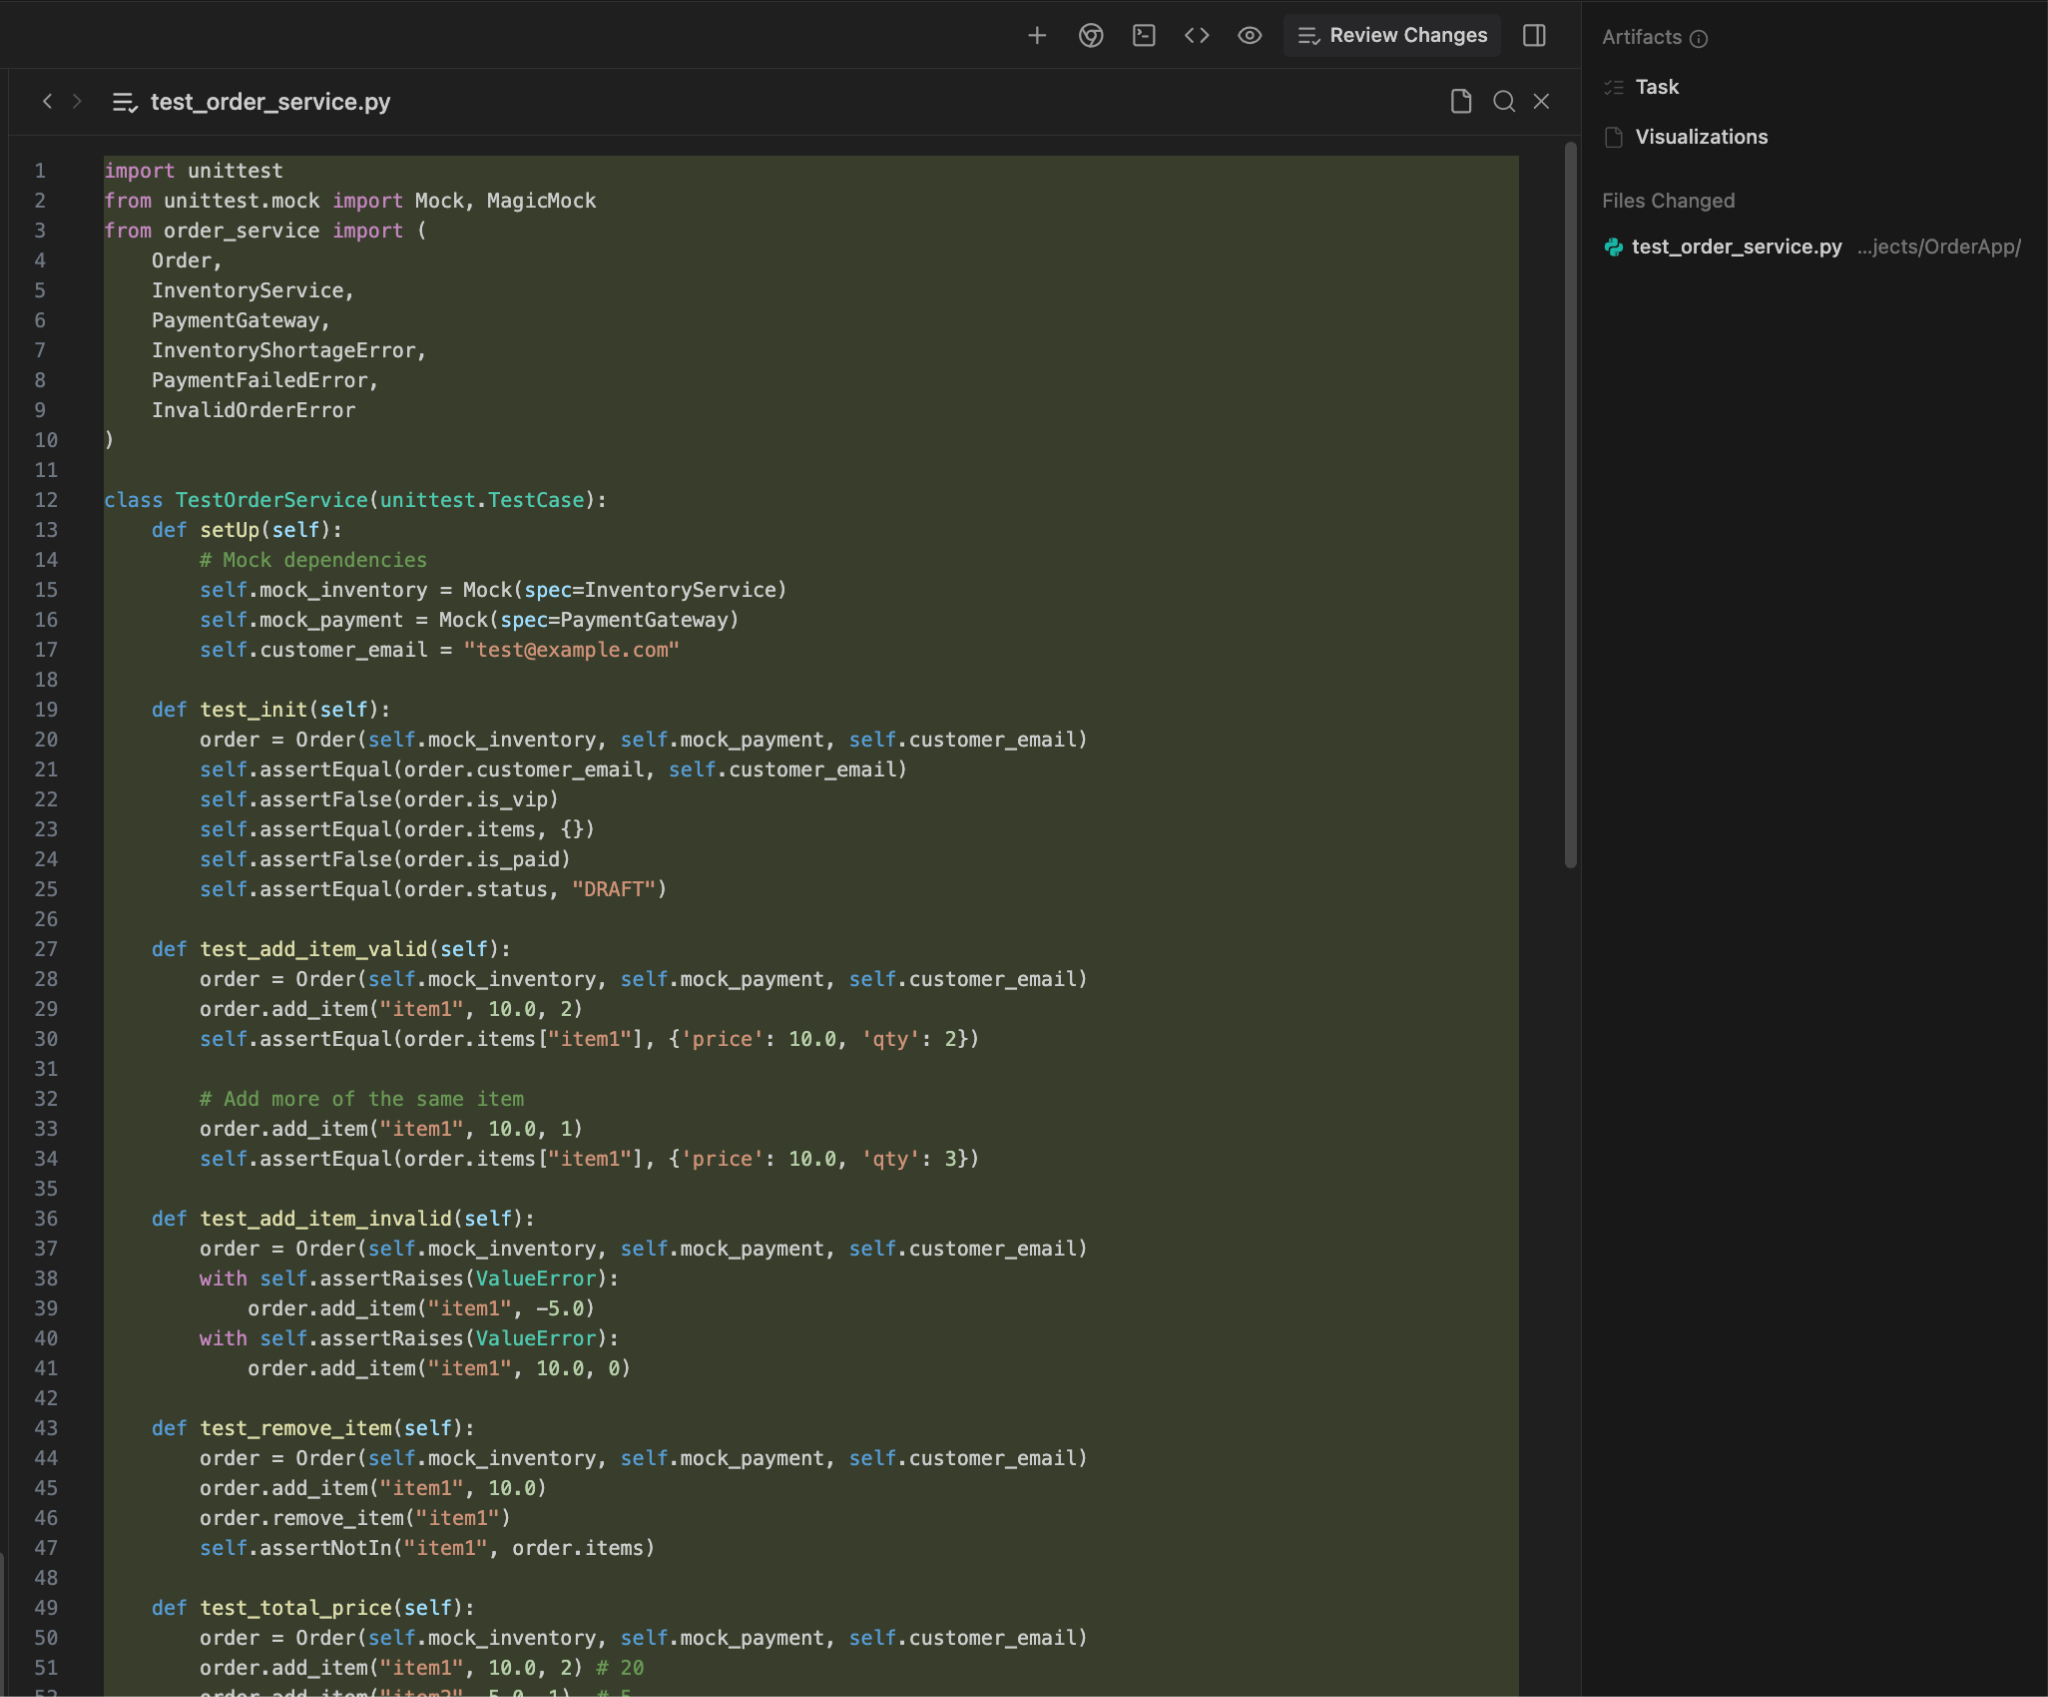The width and height of the screenshot is (2048, 1697).
Task: Open the Task artifact
Action: pyautogui.click(x=1656, y=87)
